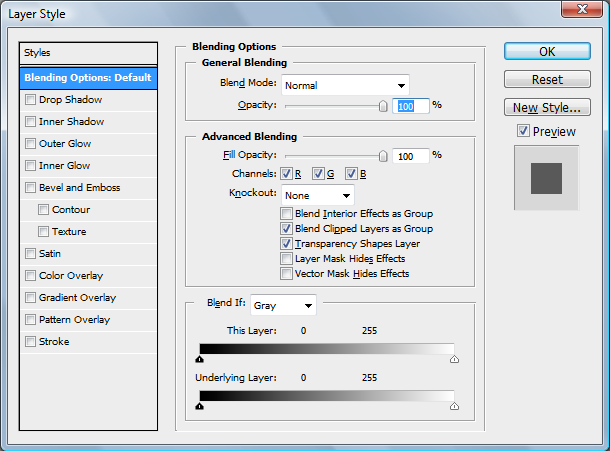Open Outer Glow settings by its label

pos(65,144)
